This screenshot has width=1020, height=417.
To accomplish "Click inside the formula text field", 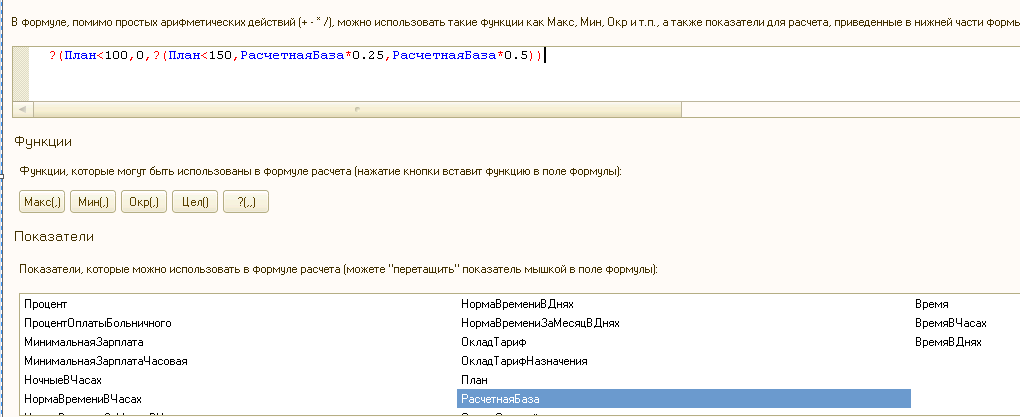I will click(x=524, y=74).
